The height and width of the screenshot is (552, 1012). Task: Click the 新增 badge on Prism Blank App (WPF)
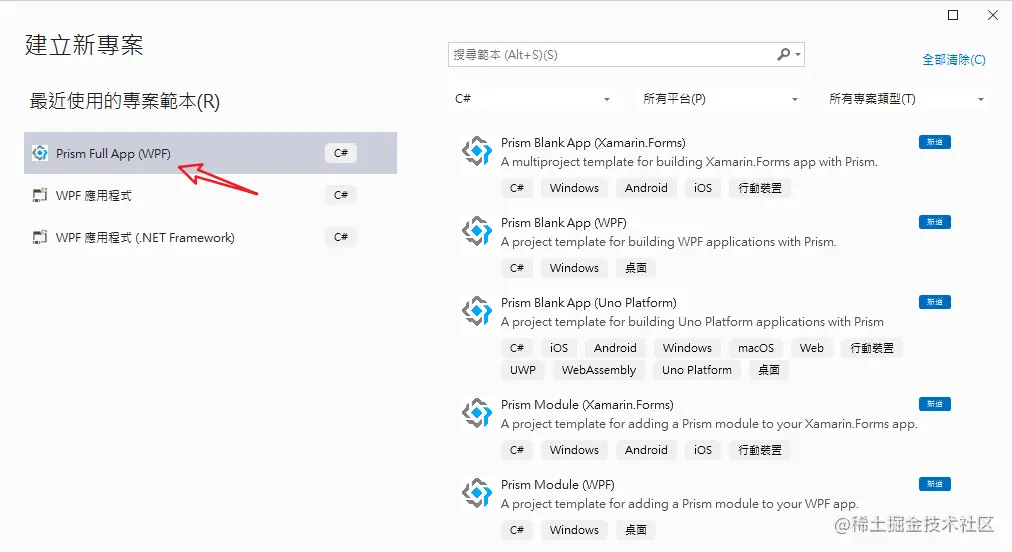935,222
